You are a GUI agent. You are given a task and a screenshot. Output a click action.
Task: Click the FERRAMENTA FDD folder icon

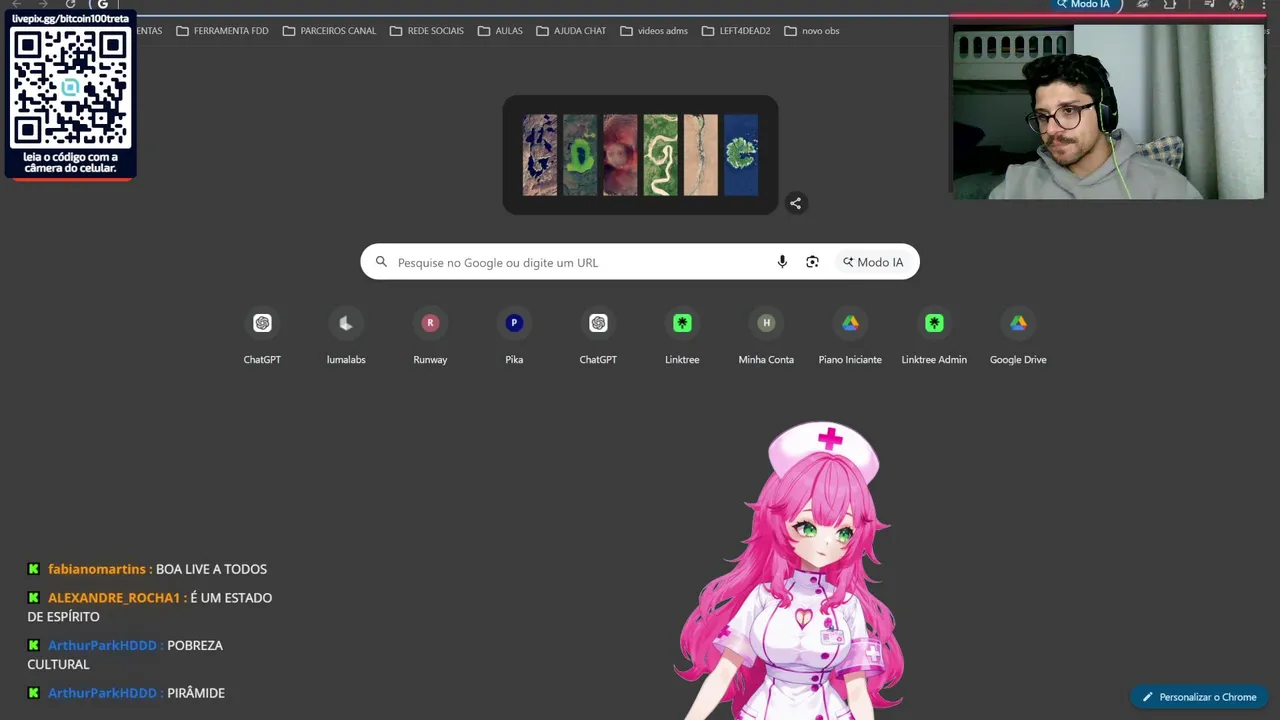[182, 31]
